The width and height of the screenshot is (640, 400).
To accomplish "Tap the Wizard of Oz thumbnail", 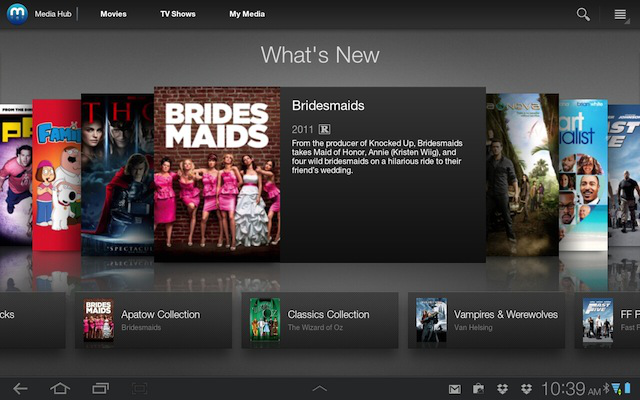I will pos(265,320).
